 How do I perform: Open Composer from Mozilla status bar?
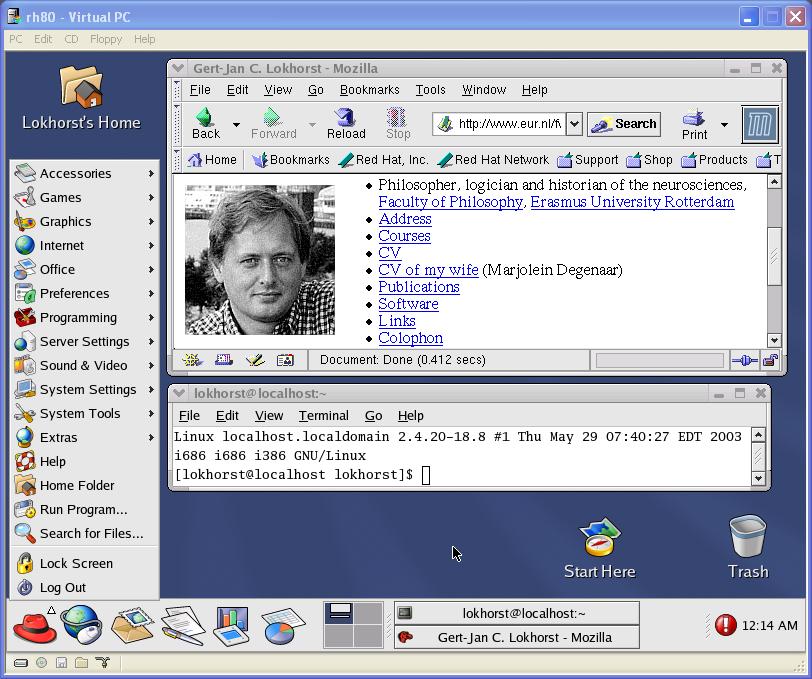click(255, 360)
